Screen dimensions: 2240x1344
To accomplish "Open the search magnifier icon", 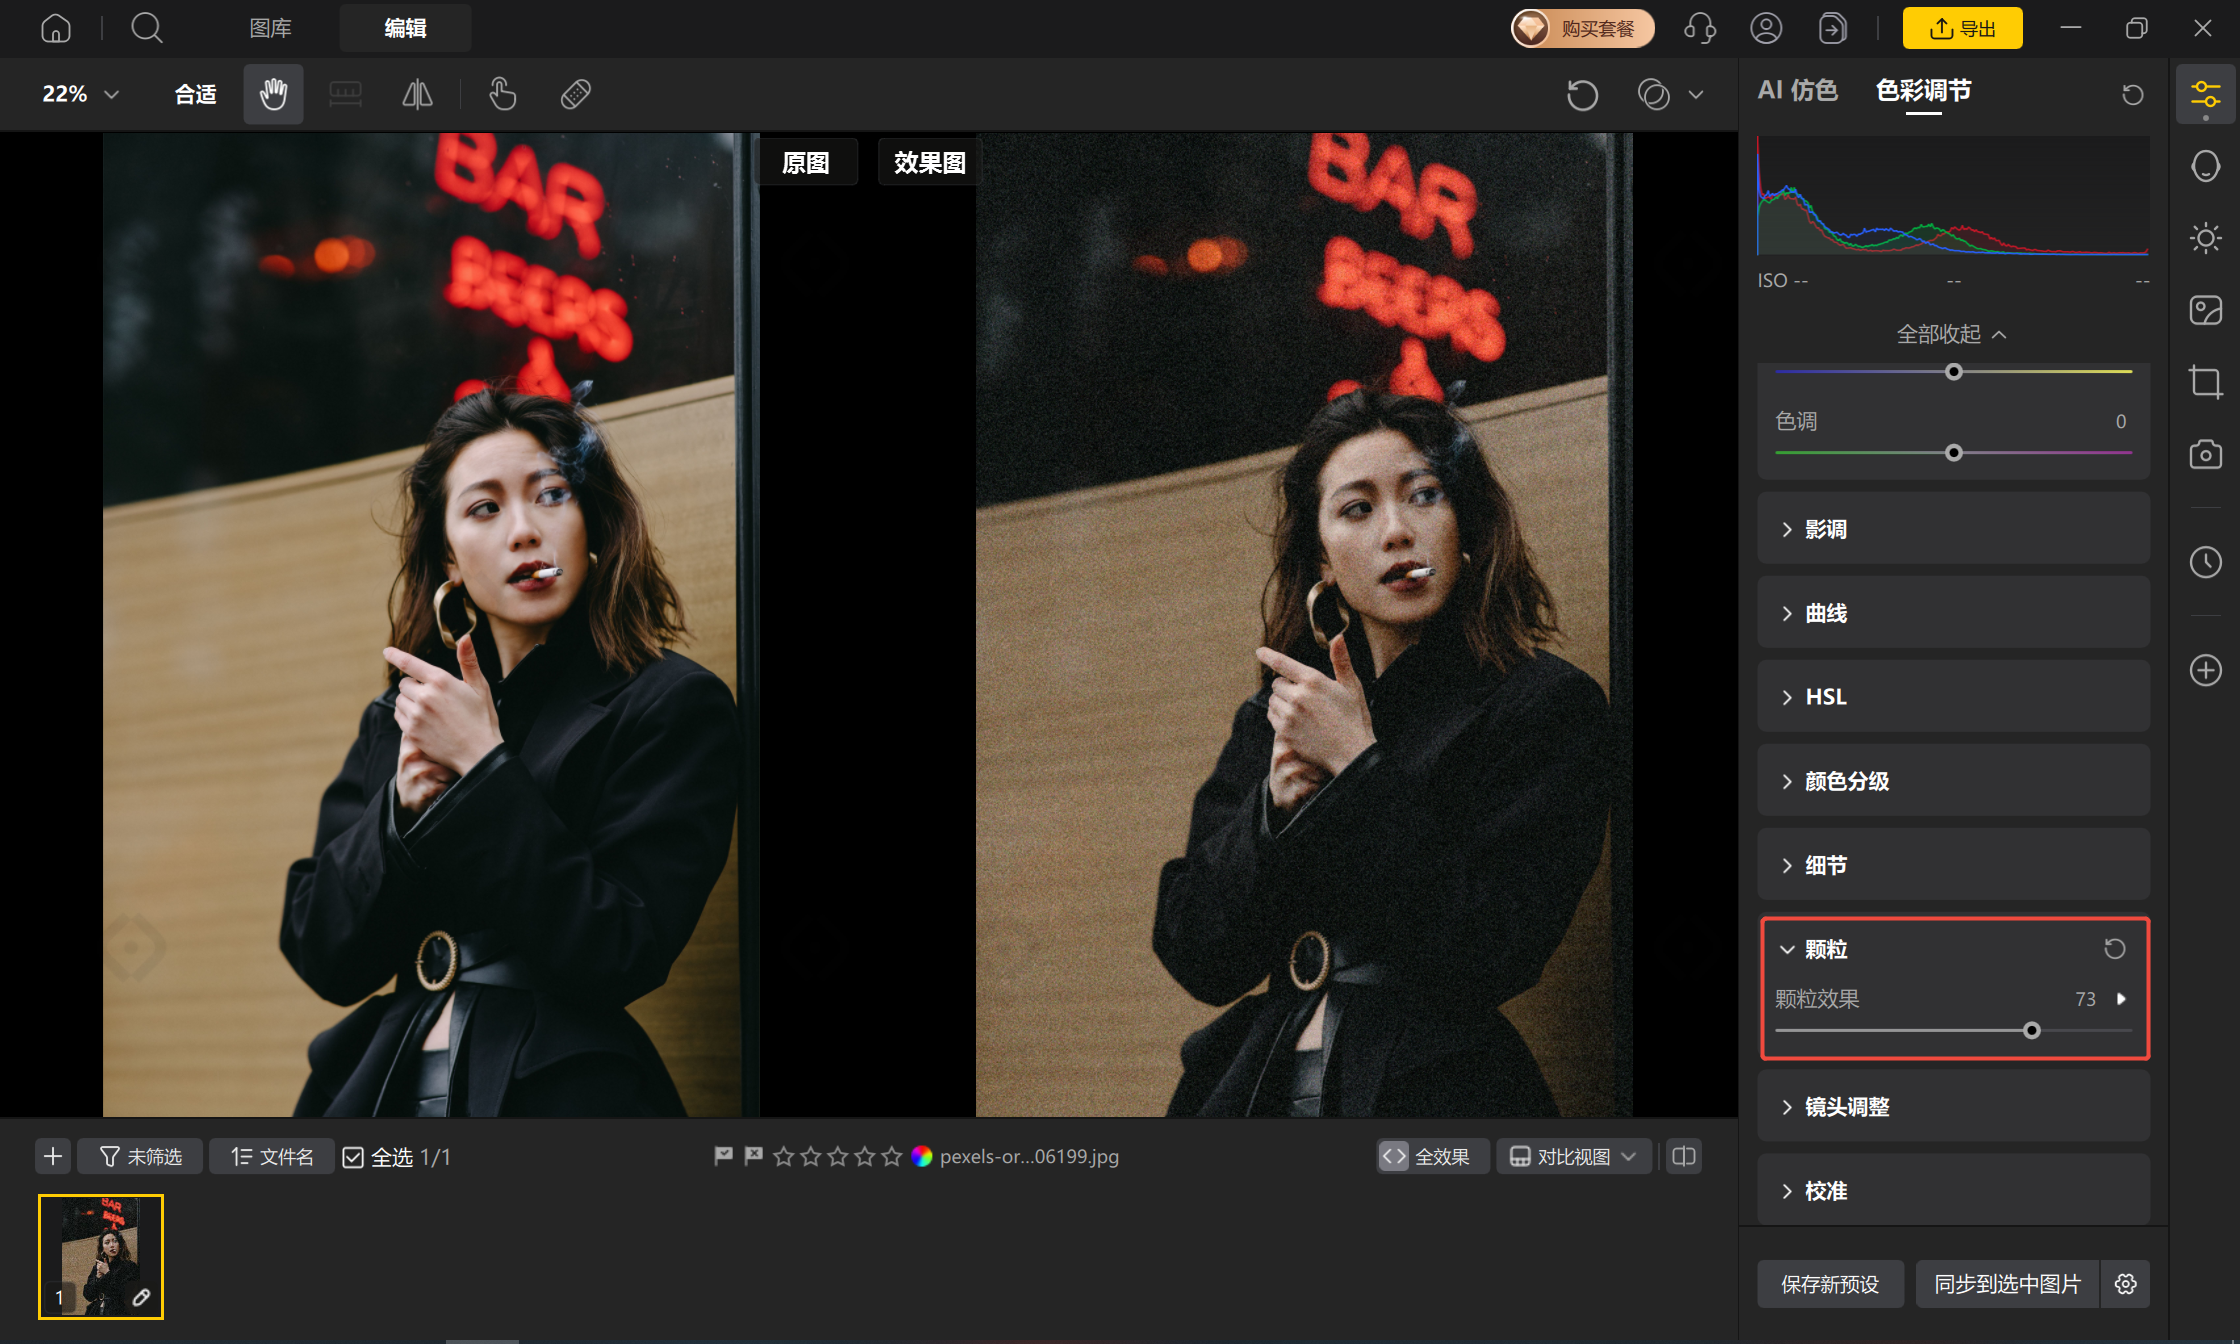I will pyautogui.click(x=147, y=28).
